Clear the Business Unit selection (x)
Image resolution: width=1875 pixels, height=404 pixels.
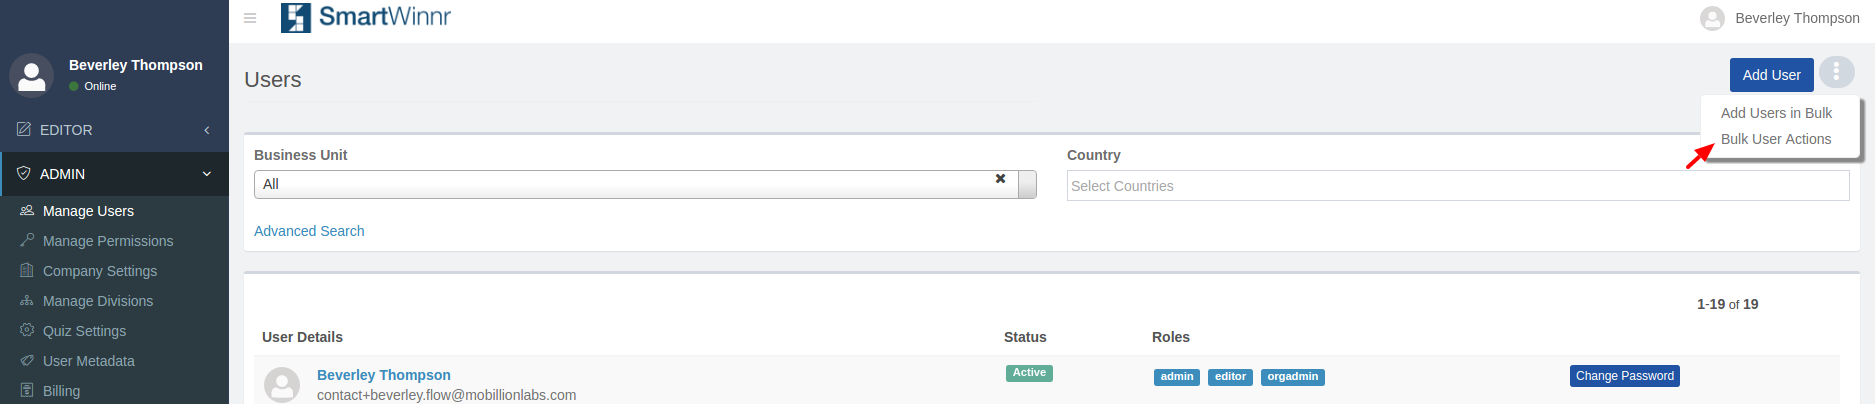(x=1000, y=179)
